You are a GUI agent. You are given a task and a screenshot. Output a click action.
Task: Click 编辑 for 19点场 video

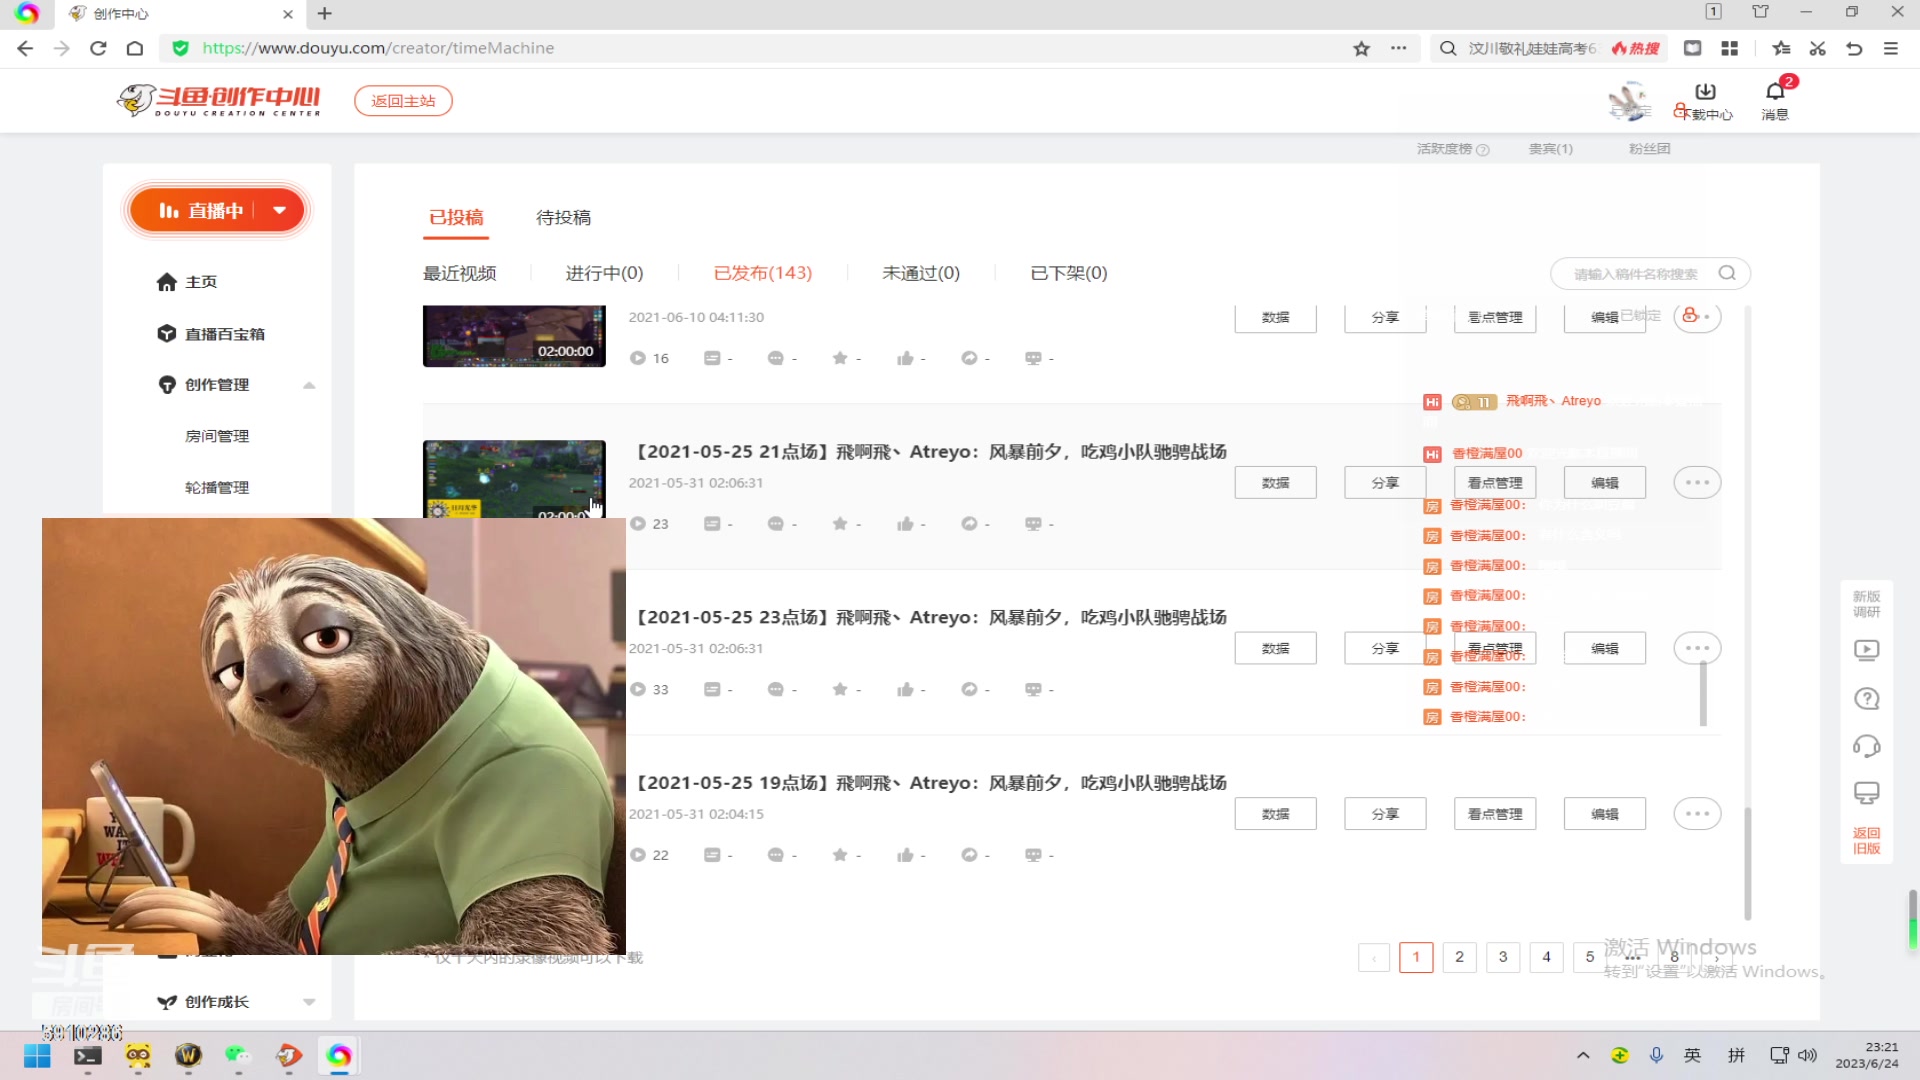(x=1605, y=814)
